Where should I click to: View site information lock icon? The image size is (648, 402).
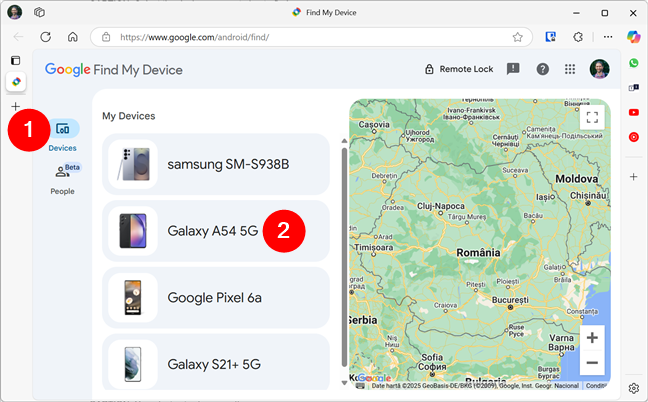click(106, 37)
